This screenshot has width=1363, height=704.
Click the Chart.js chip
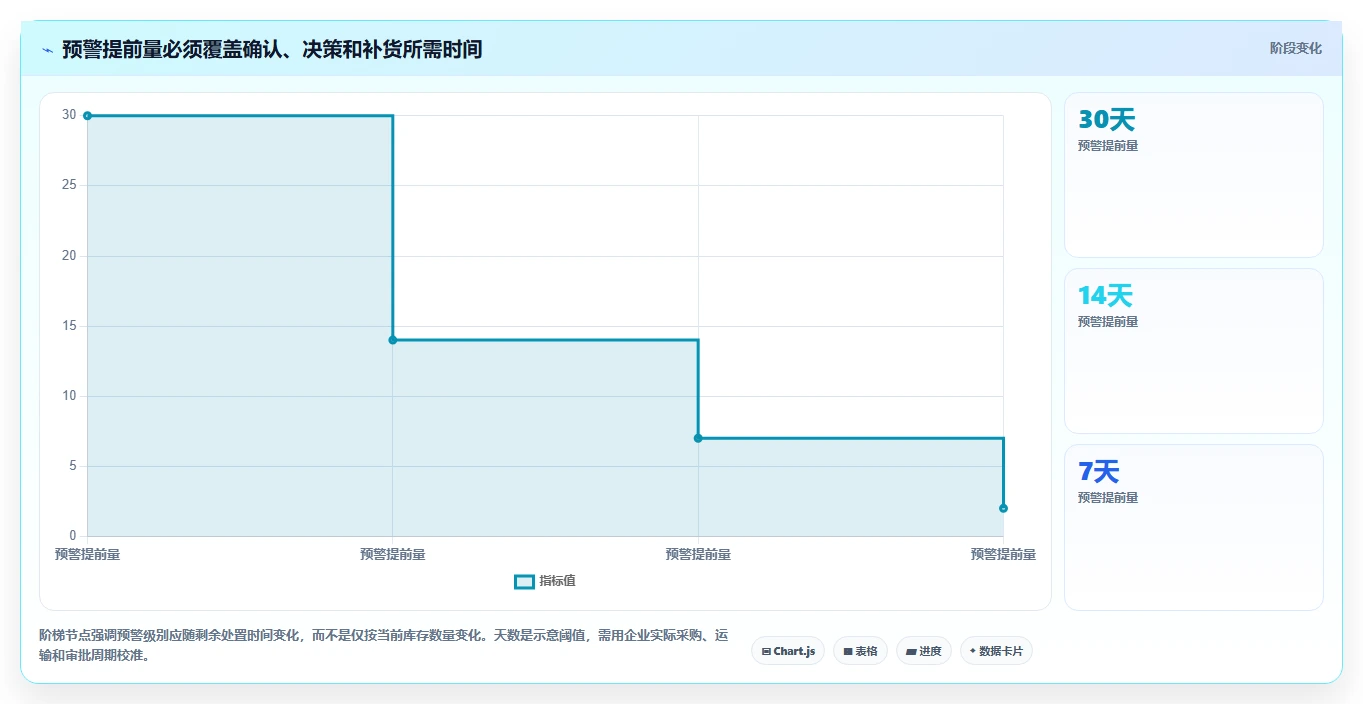click(x=788, y=651)
